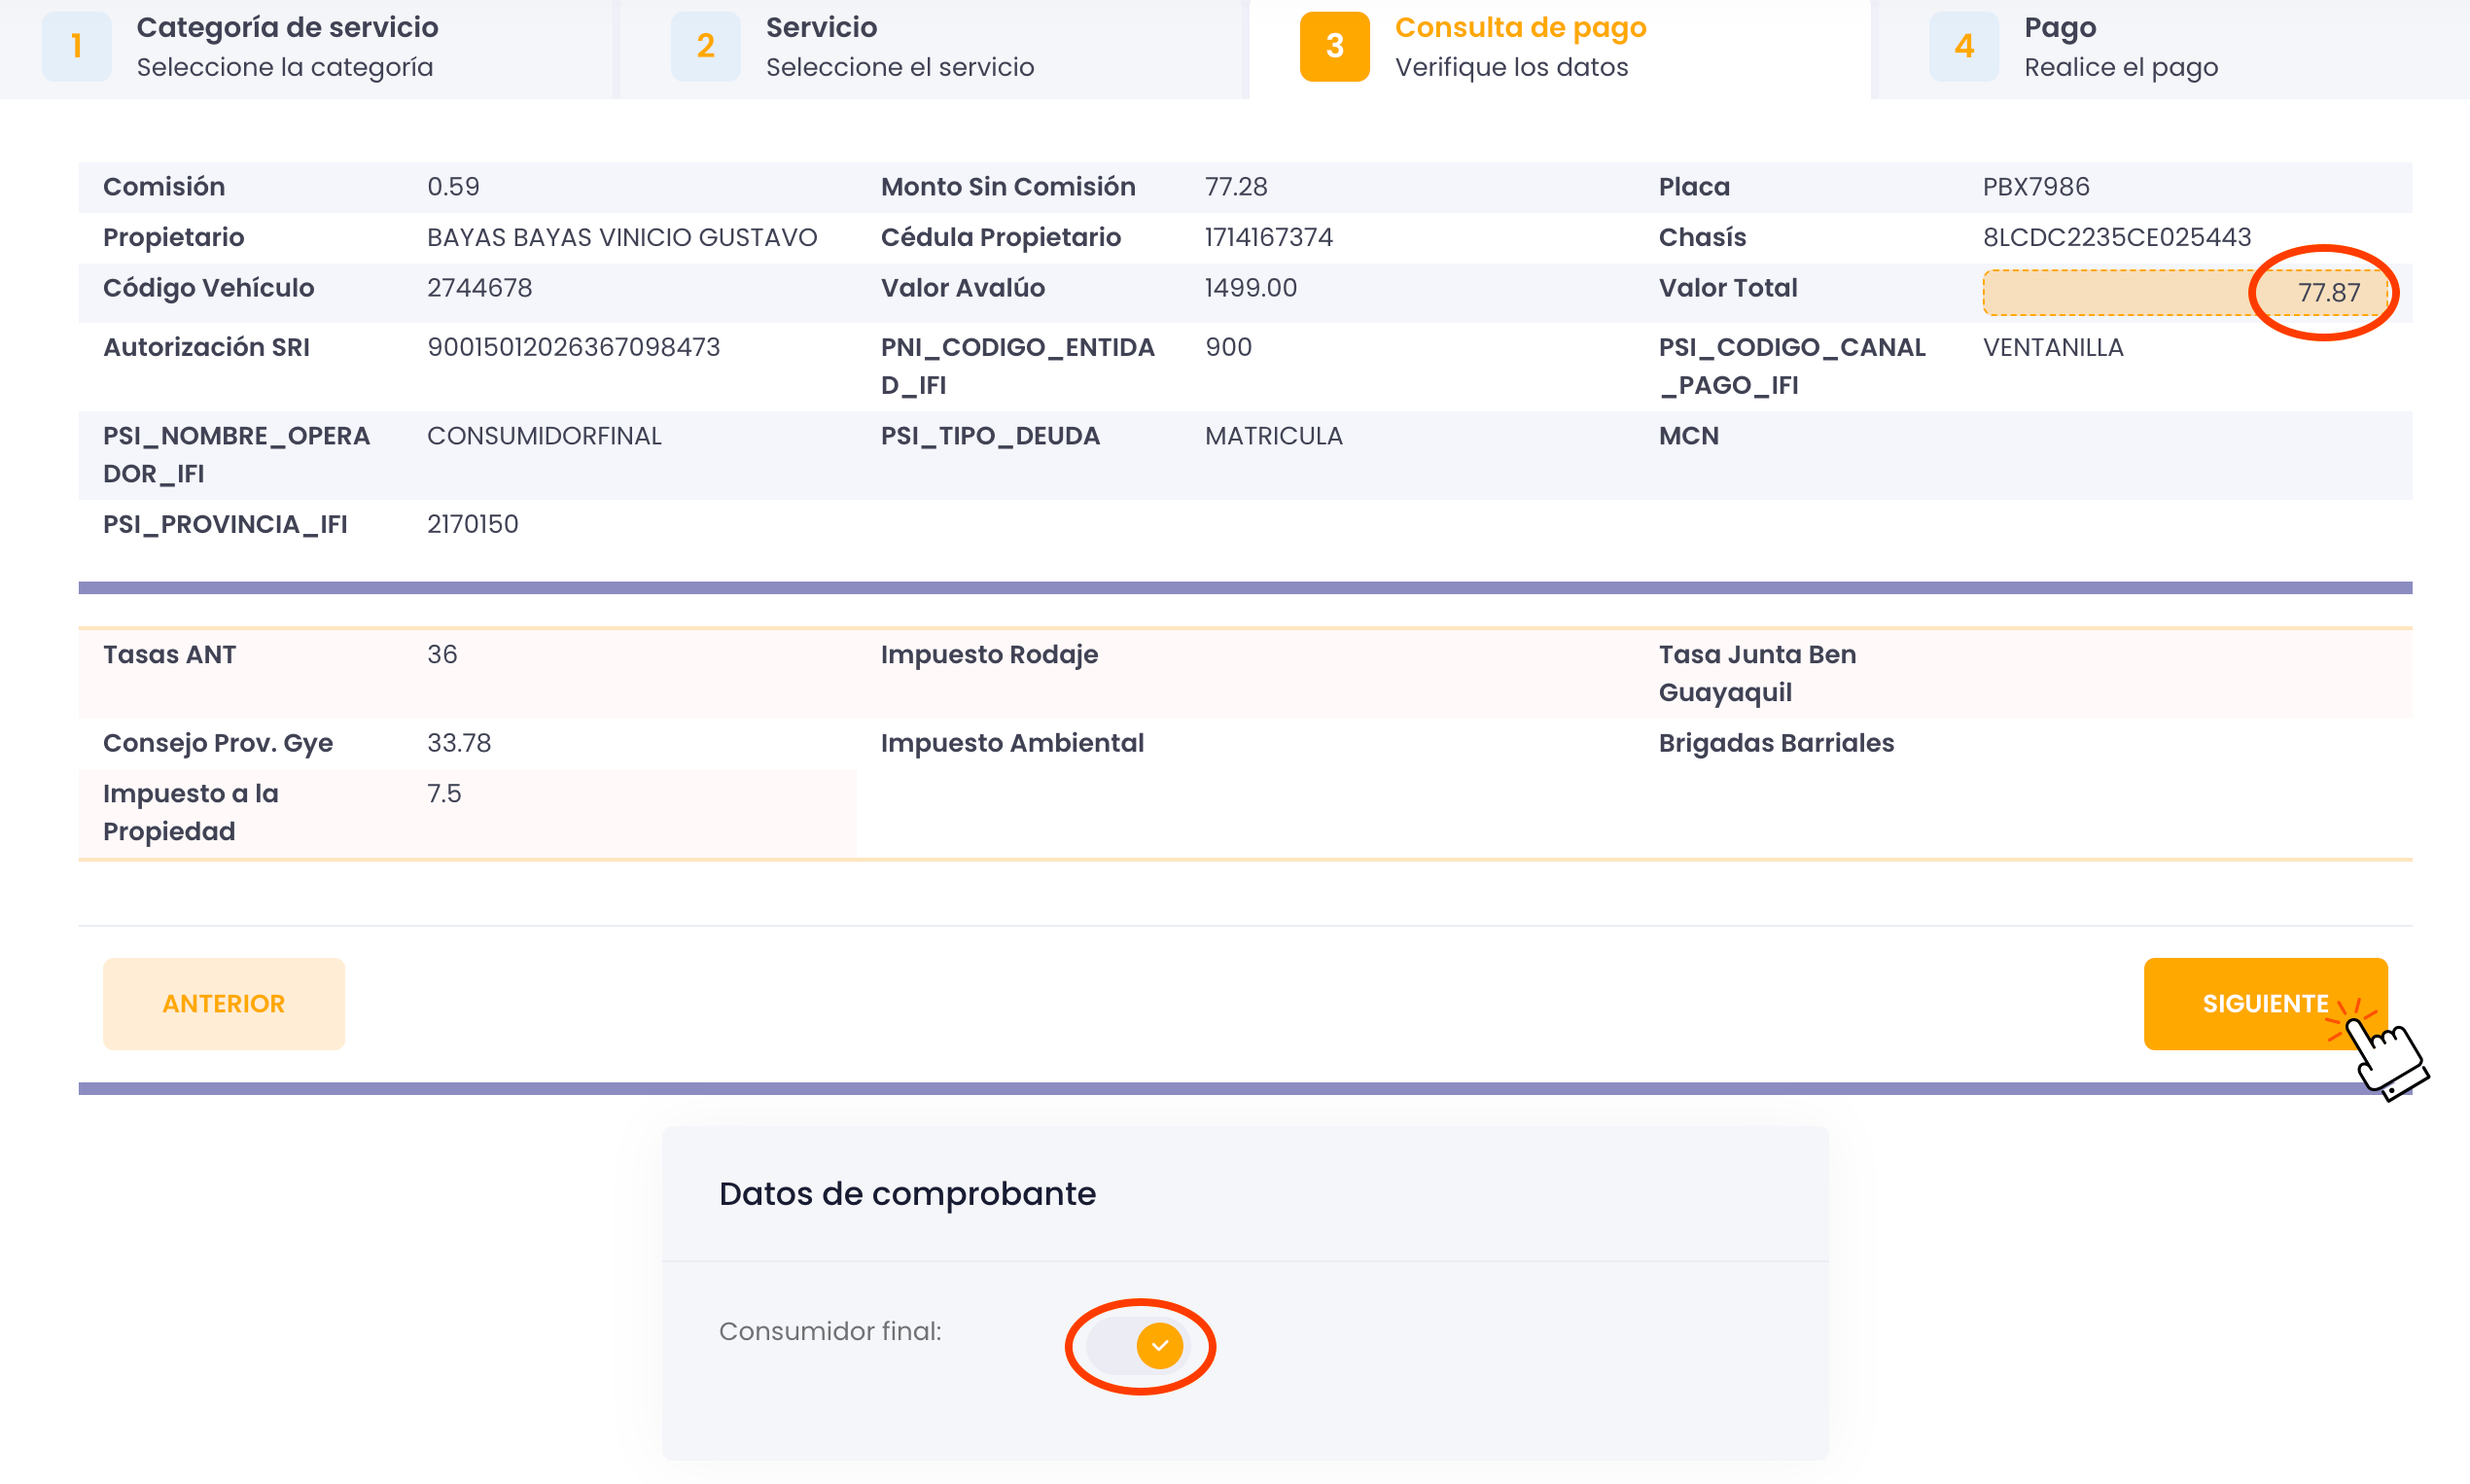Viewport: 2470px width, 1484px height.
Task: Click the Datos de comprobante heading
Action: 907,1193
